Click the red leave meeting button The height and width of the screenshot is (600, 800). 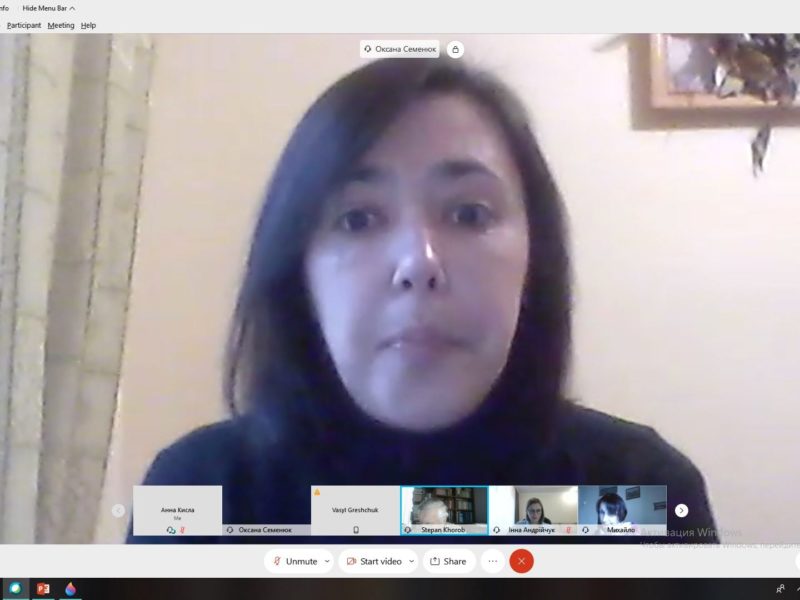[x=521, y=561]
